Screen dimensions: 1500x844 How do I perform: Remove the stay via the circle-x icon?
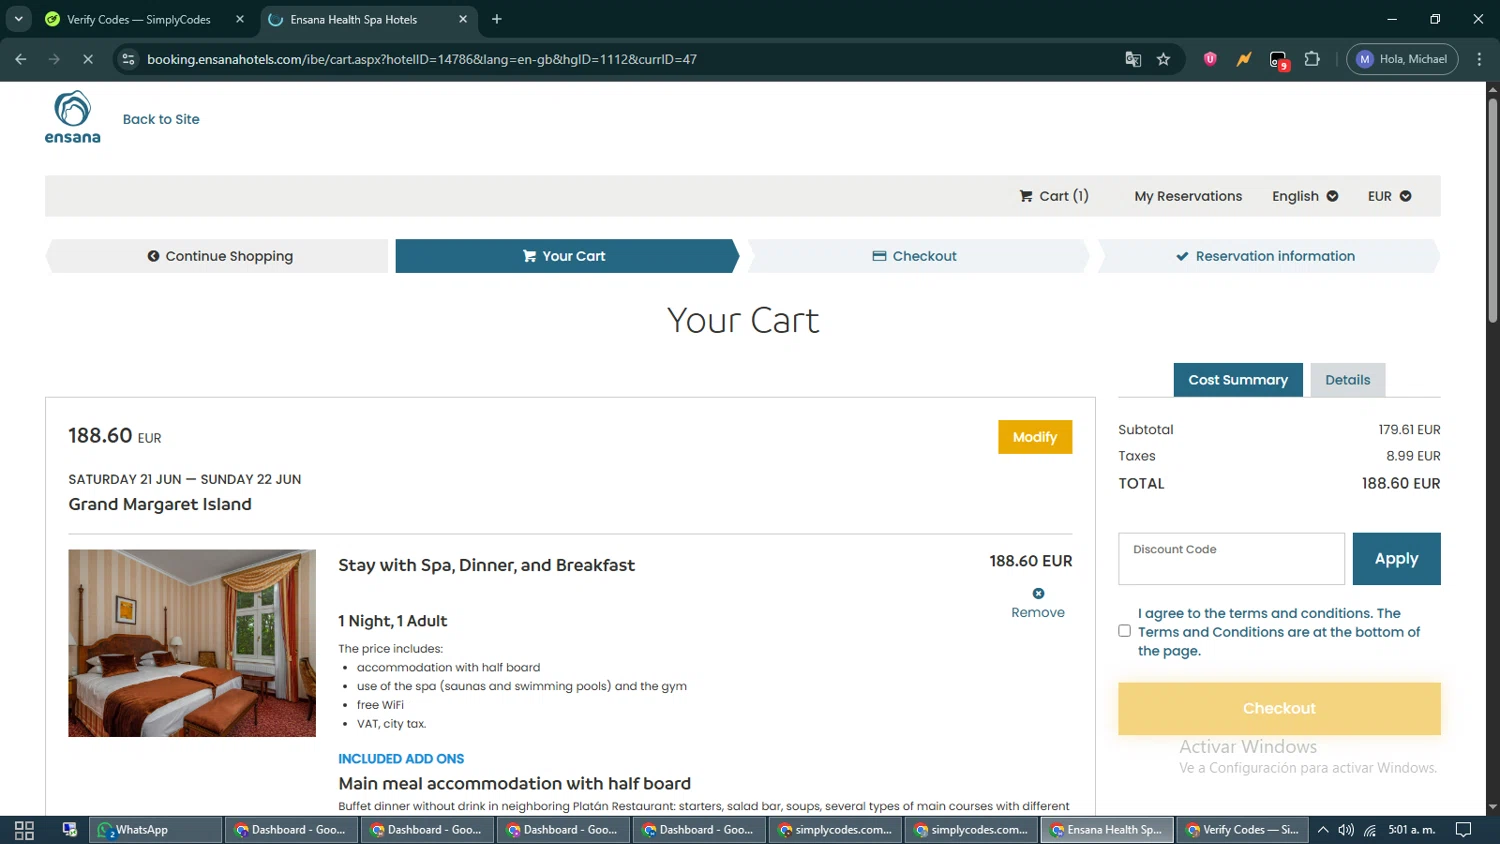pyautogui.click(x=1038, y=593)
